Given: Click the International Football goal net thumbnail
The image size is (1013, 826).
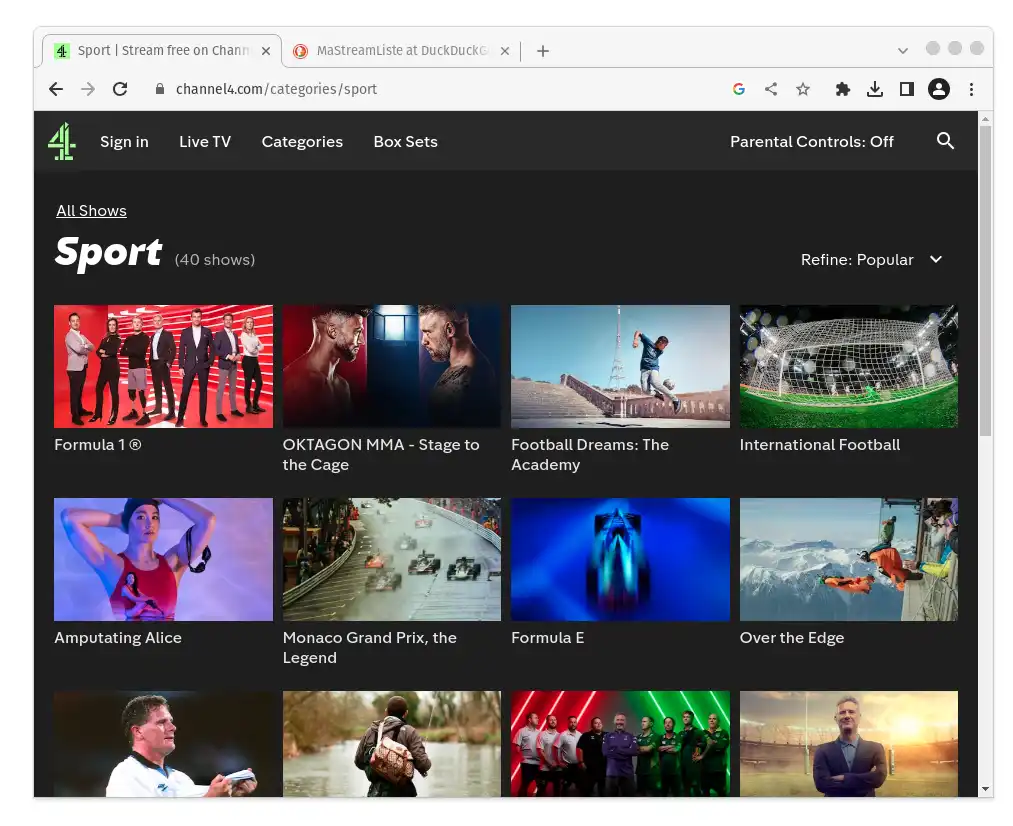Looking at the screenshot, I should pyautogui.click(x=849, y=366).
